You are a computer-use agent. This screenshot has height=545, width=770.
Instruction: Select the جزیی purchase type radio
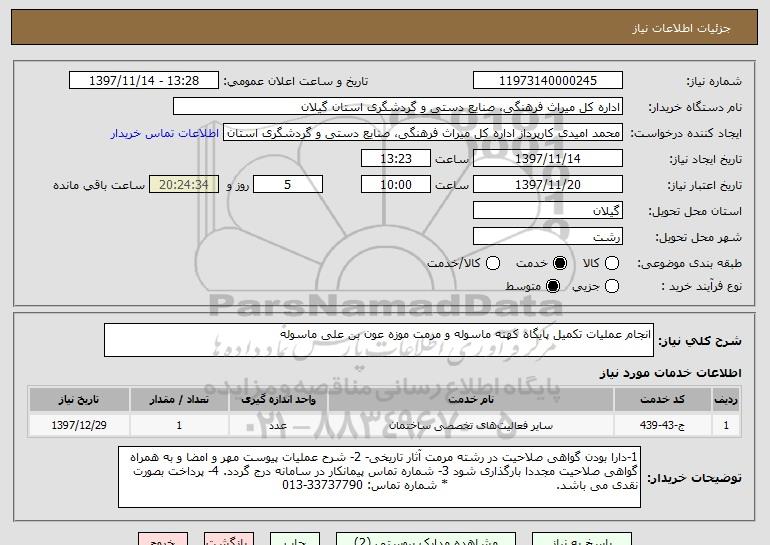click(611, 286)
